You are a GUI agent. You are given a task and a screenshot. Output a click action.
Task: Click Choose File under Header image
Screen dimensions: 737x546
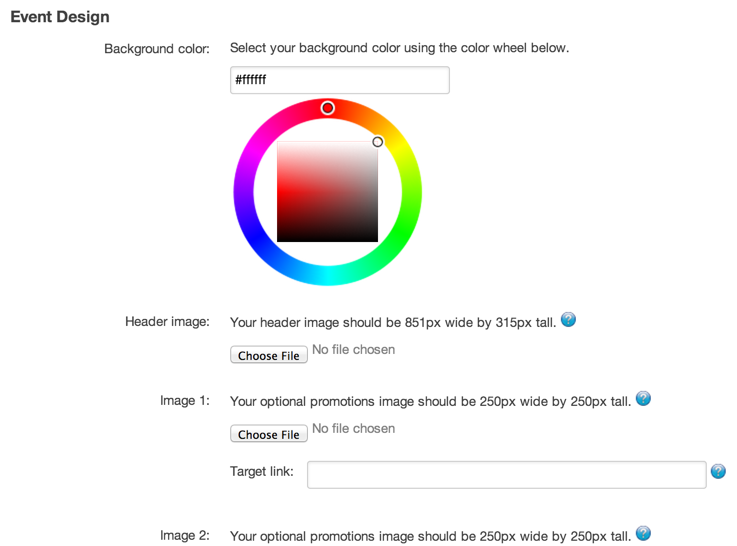pyautogui.click(x=269, y=355)
